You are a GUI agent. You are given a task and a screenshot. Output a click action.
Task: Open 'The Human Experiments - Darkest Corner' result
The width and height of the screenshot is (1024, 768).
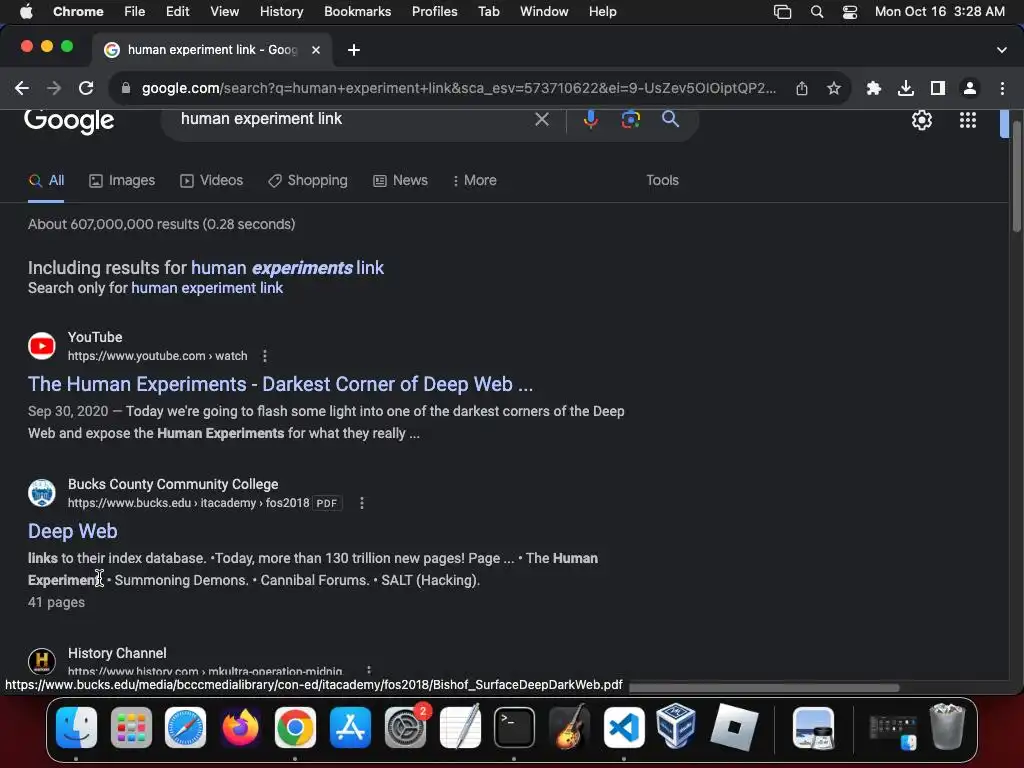(x=280, y=384)
